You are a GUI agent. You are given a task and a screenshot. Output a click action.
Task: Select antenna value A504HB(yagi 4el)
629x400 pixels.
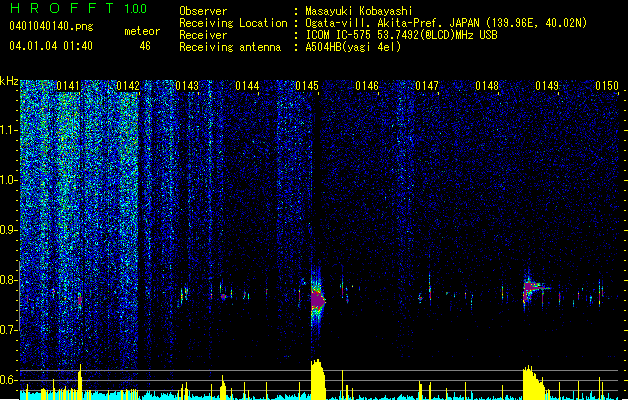[353, 47]
